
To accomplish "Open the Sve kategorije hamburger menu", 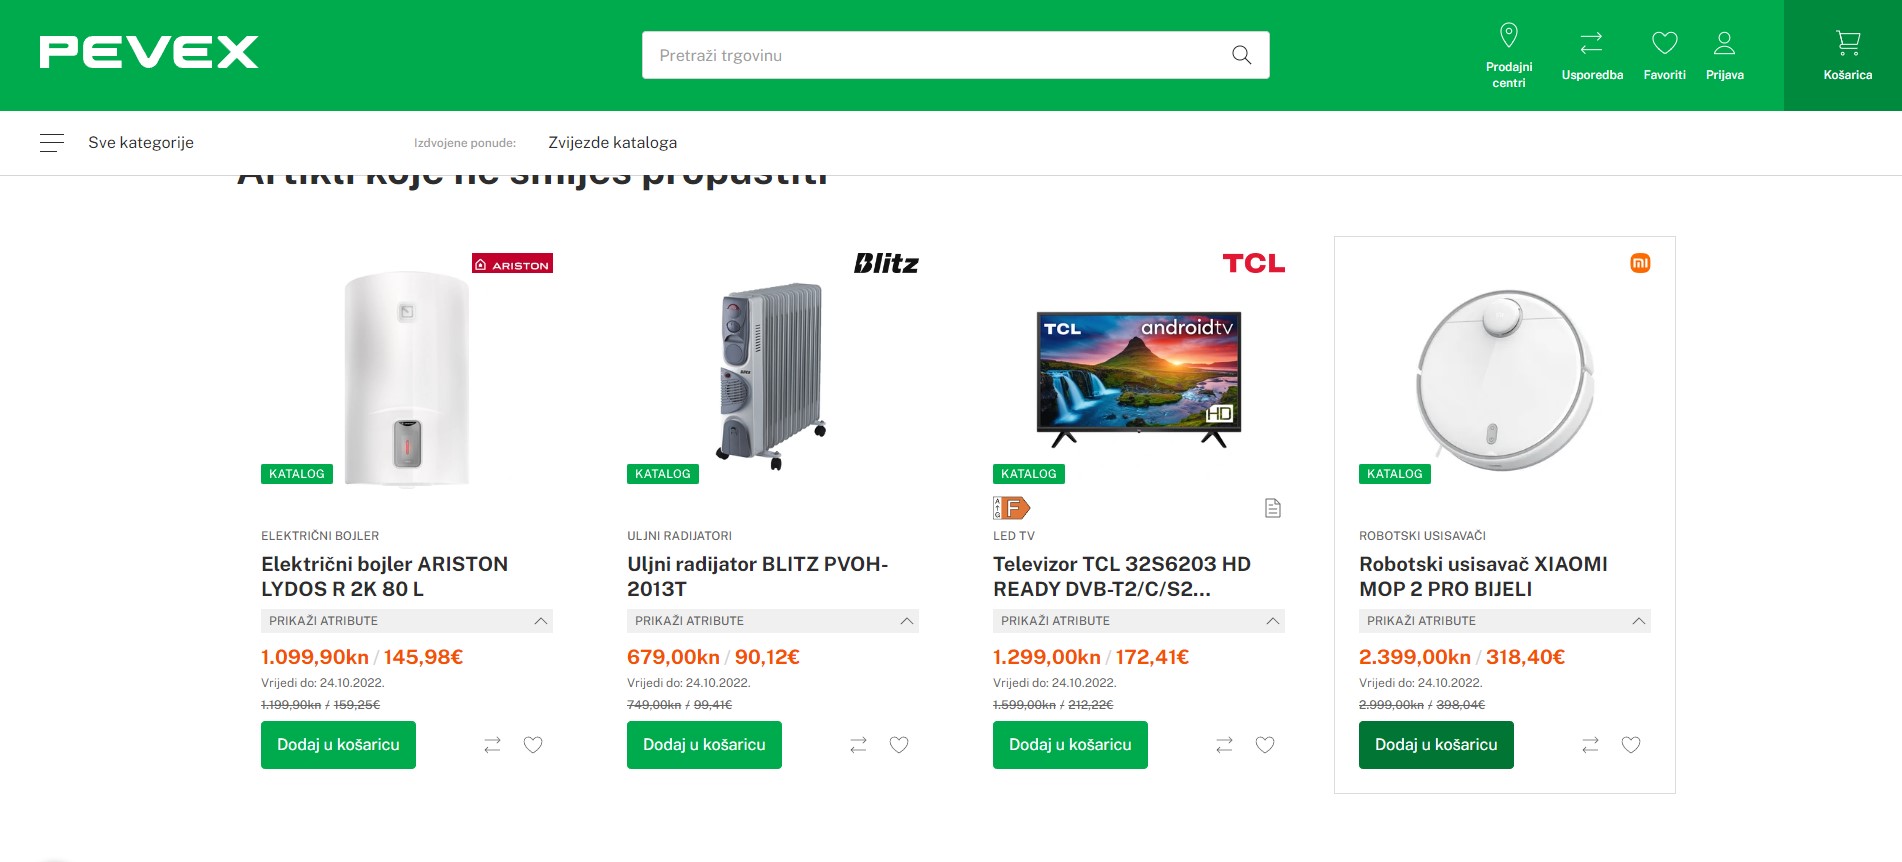I will click(52, 143).
